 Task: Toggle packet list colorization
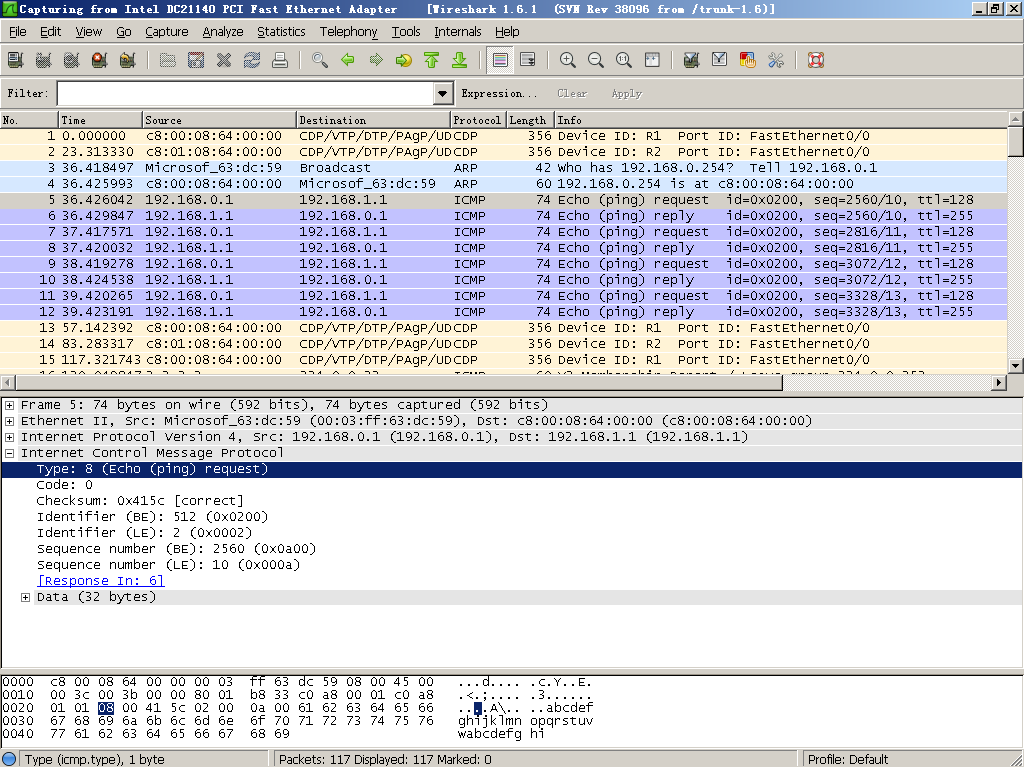(x=500, y=61)
